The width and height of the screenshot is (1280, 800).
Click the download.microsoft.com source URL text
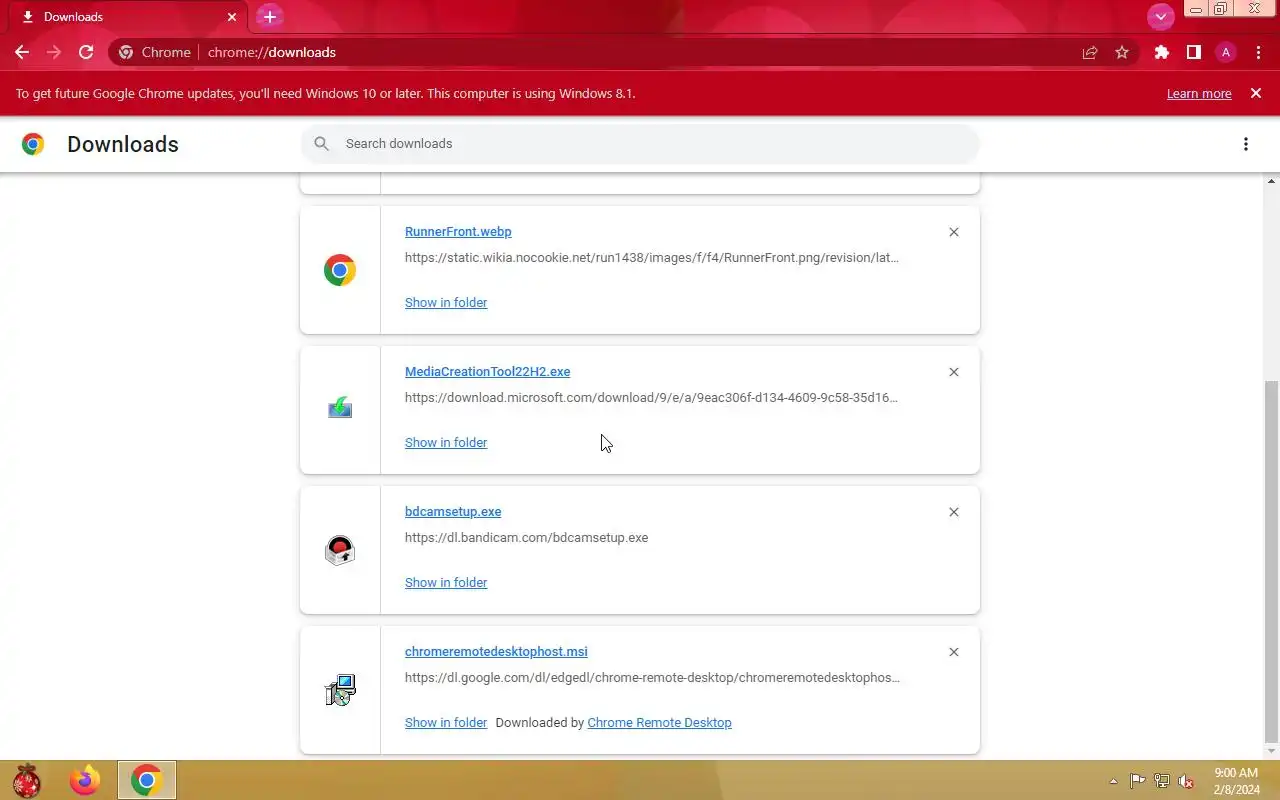click(651, 397)
